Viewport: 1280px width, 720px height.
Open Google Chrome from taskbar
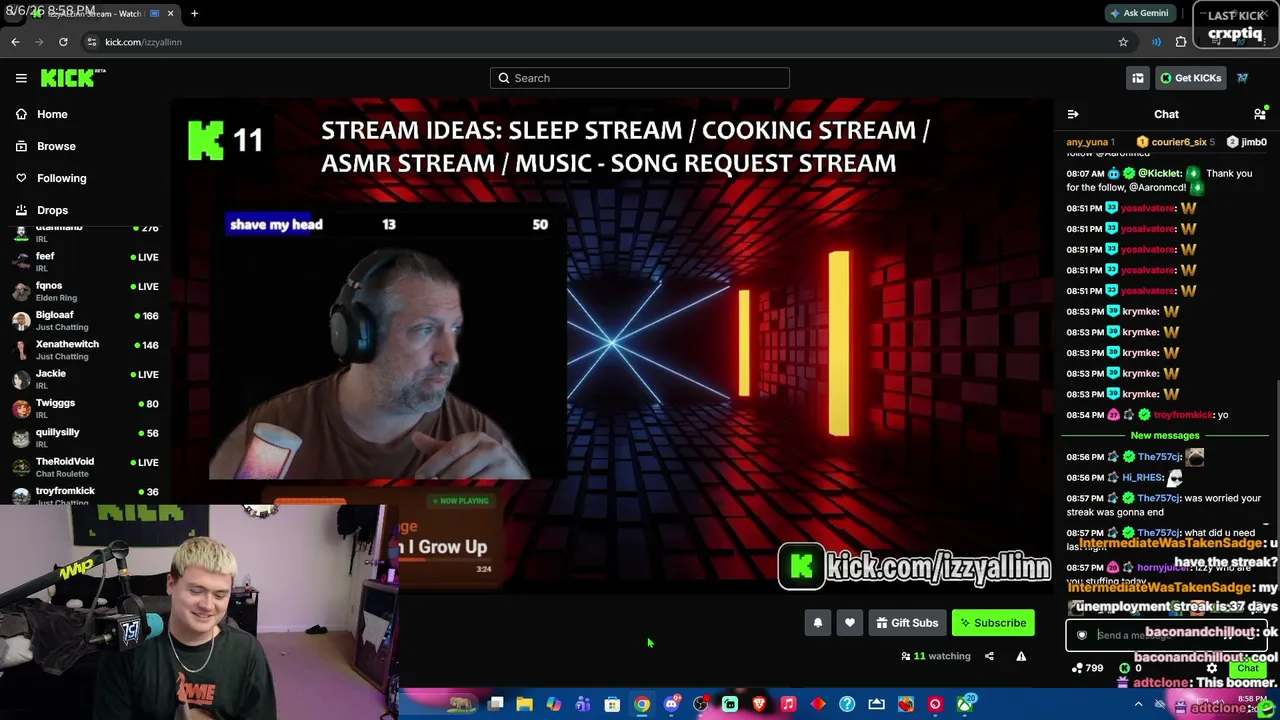(x=642, y=705)
